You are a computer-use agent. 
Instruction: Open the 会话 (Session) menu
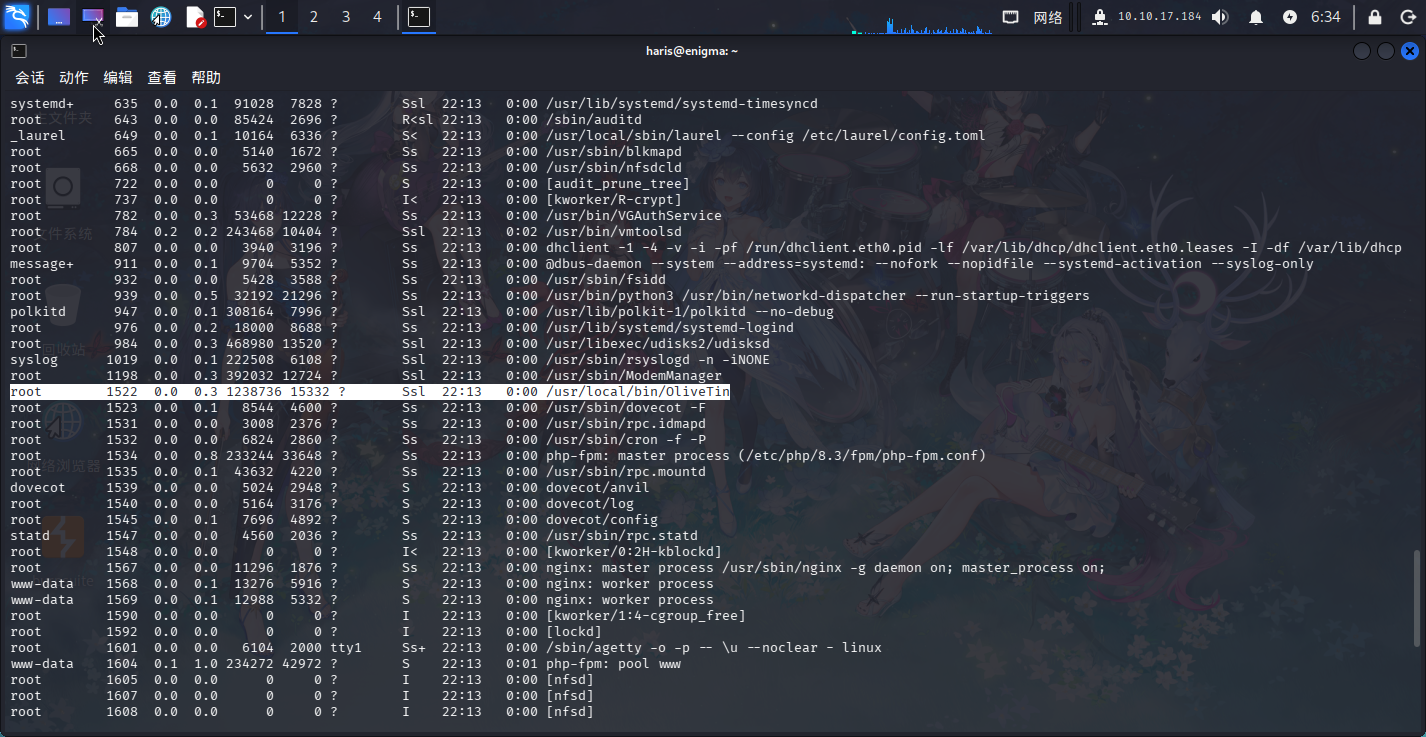coord(30,77)
